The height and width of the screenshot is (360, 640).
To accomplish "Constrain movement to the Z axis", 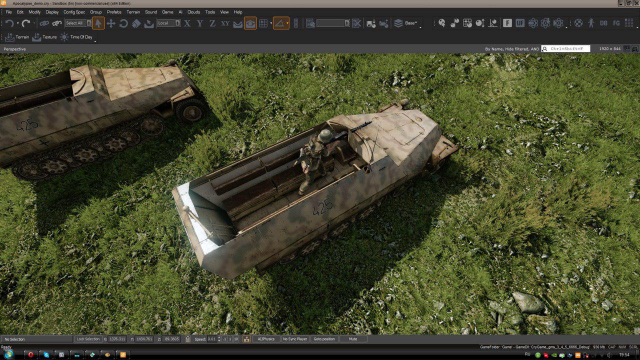I will tap(212, 24).
